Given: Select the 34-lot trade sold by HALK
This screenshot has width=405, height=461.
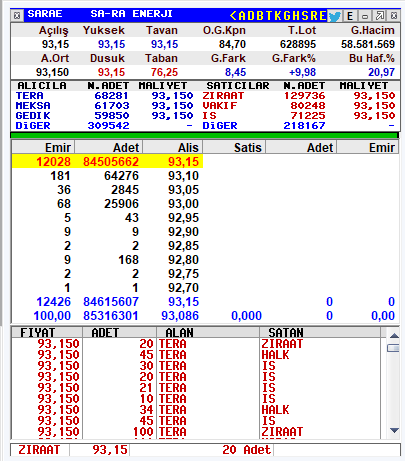Looking at the screenshot, I should [196, 410].
